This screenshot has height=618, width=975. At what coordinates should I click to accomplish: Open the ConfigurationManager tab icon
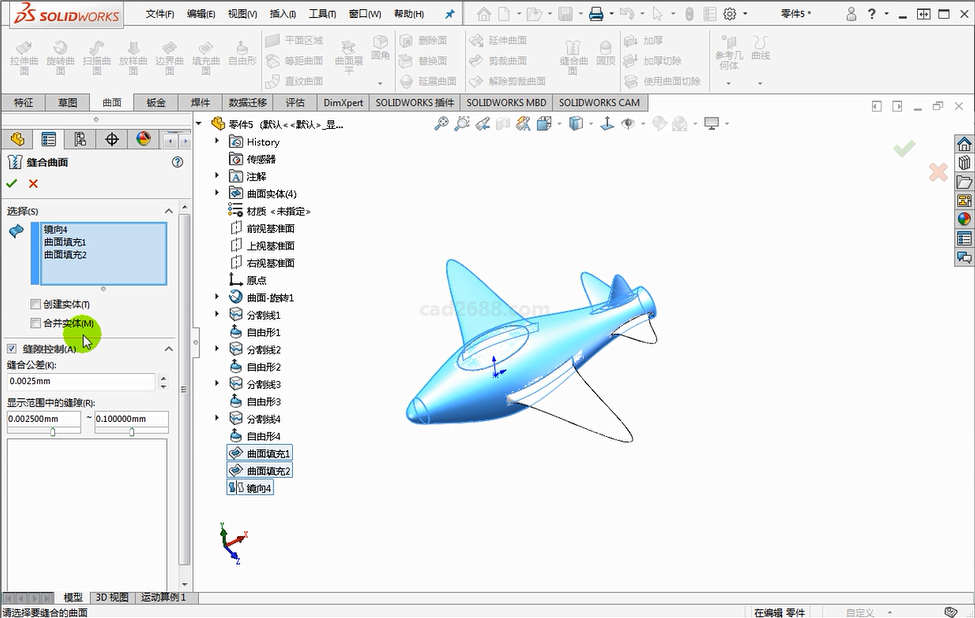pos(80,139)
